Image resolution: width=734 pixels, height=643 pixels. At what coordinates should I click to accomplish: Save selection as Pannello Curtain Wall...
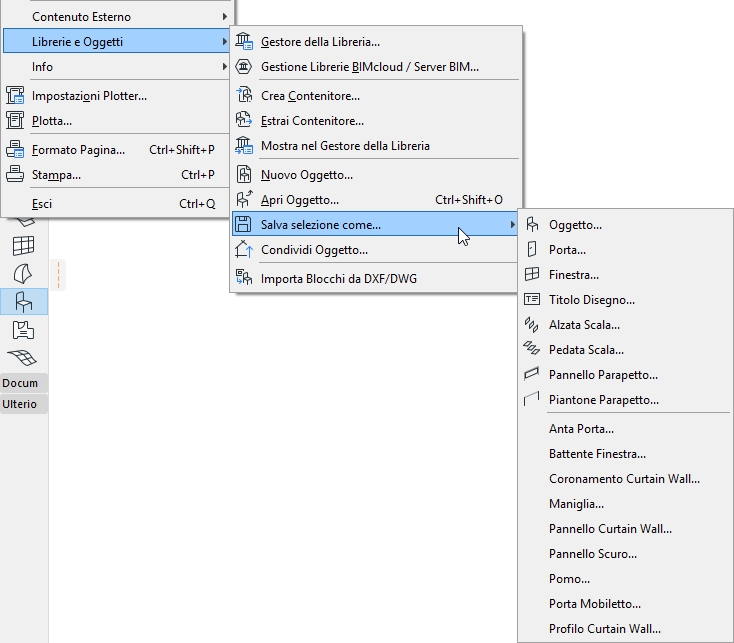(626, 529)
